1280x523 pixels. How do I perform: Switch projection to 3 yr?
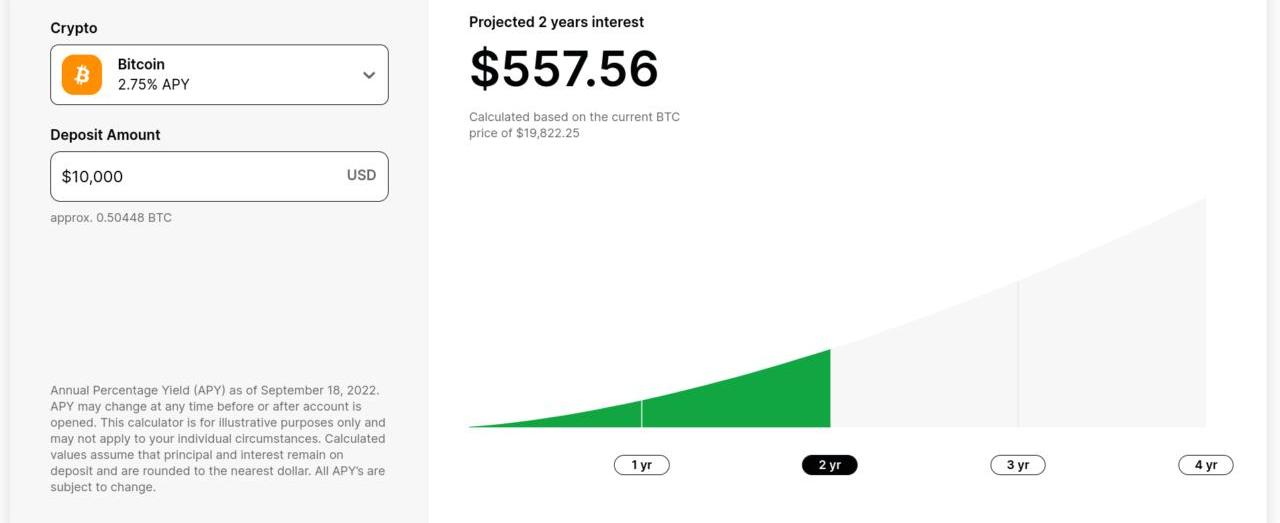tap(1017, 465)
